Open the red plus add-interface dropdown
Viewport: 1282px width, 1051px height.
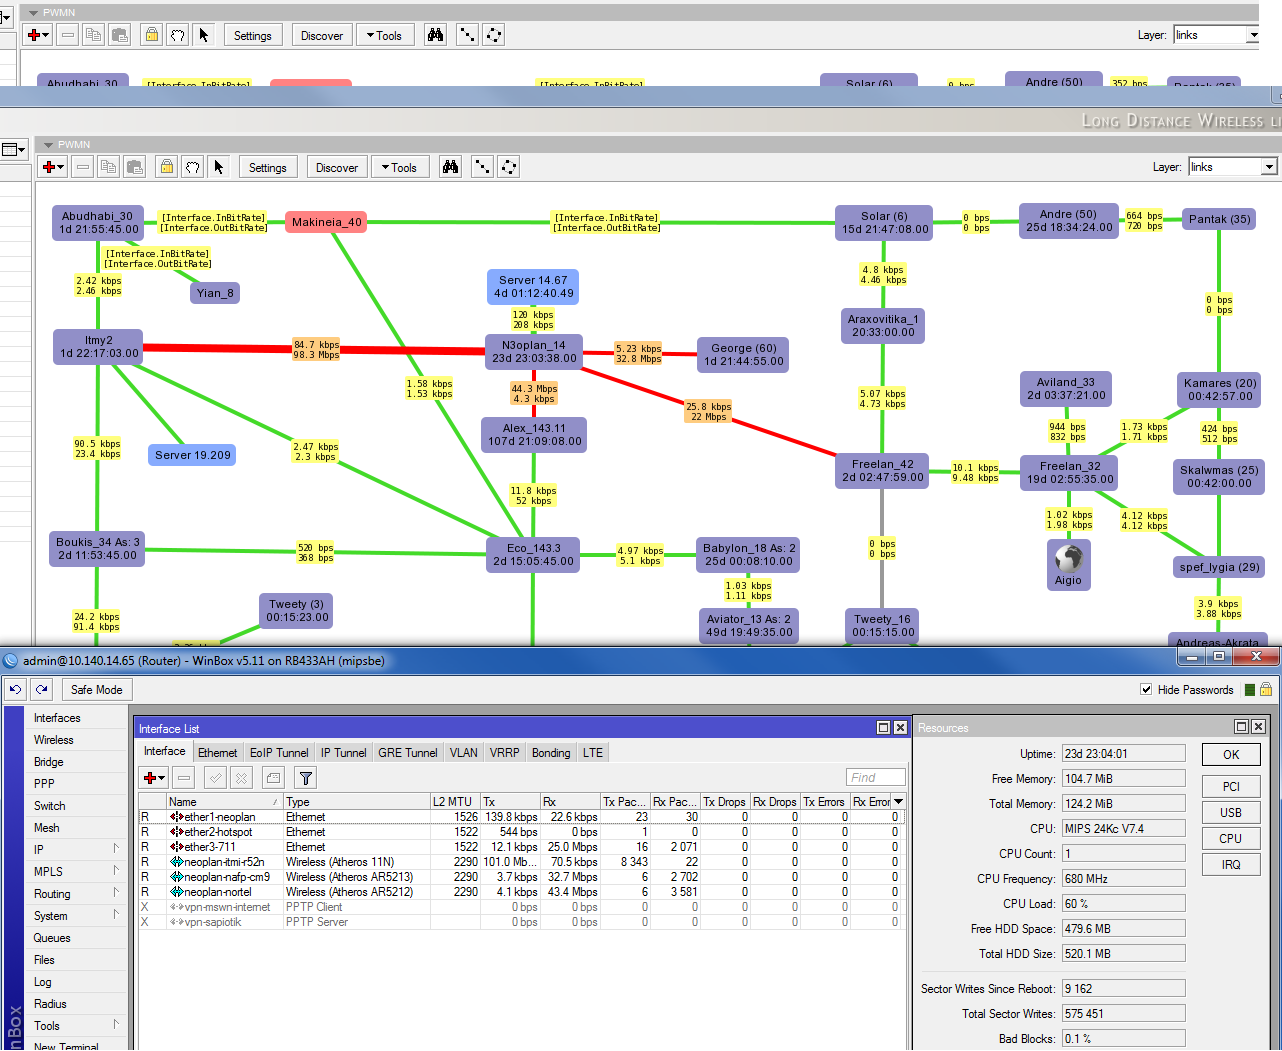pos(154,777)
